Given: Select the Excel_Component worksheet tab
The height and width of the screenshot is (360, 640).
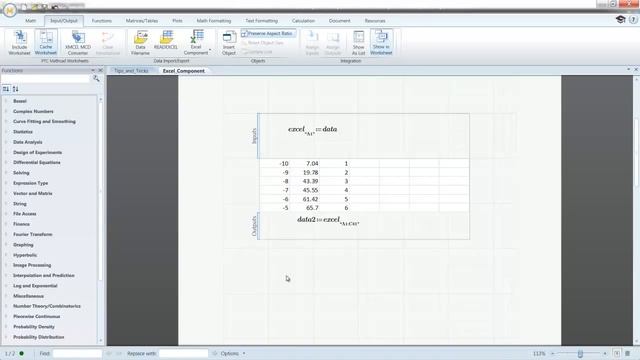Looking at the screenshot, I should tap(184, 71).
